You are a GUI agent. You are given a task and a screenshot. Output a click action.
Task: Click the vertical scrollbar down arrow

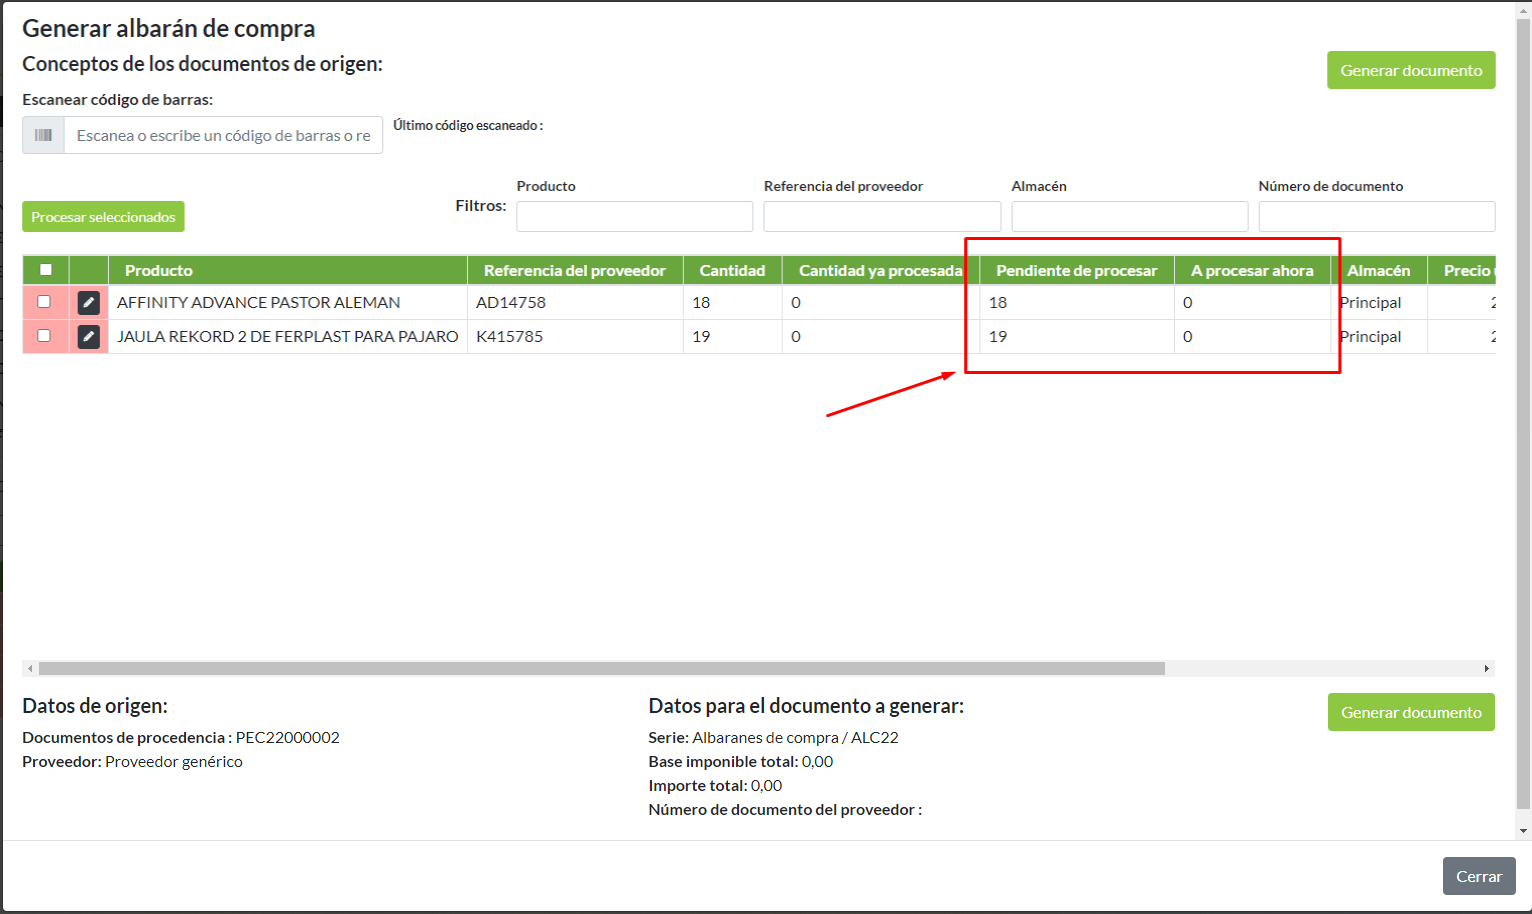1523,831
